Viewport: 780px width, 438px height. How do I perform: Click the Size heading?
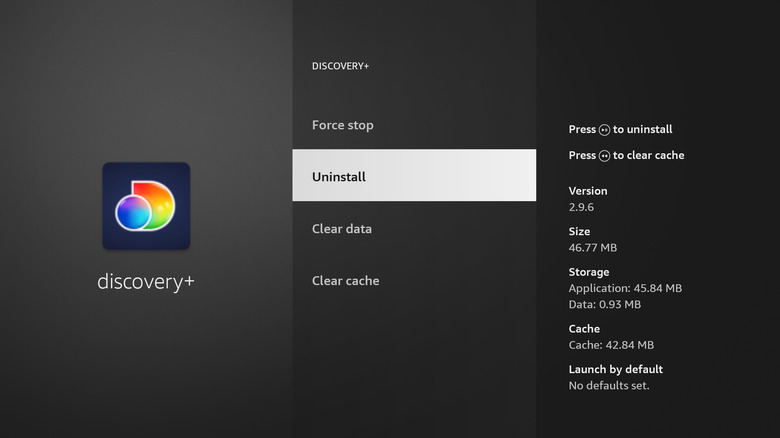click(580, 231)
